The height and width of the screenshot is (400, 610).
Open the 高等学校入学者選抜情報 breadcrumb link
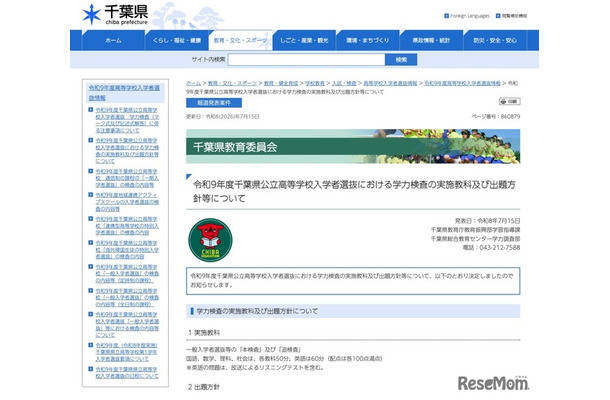390,83
